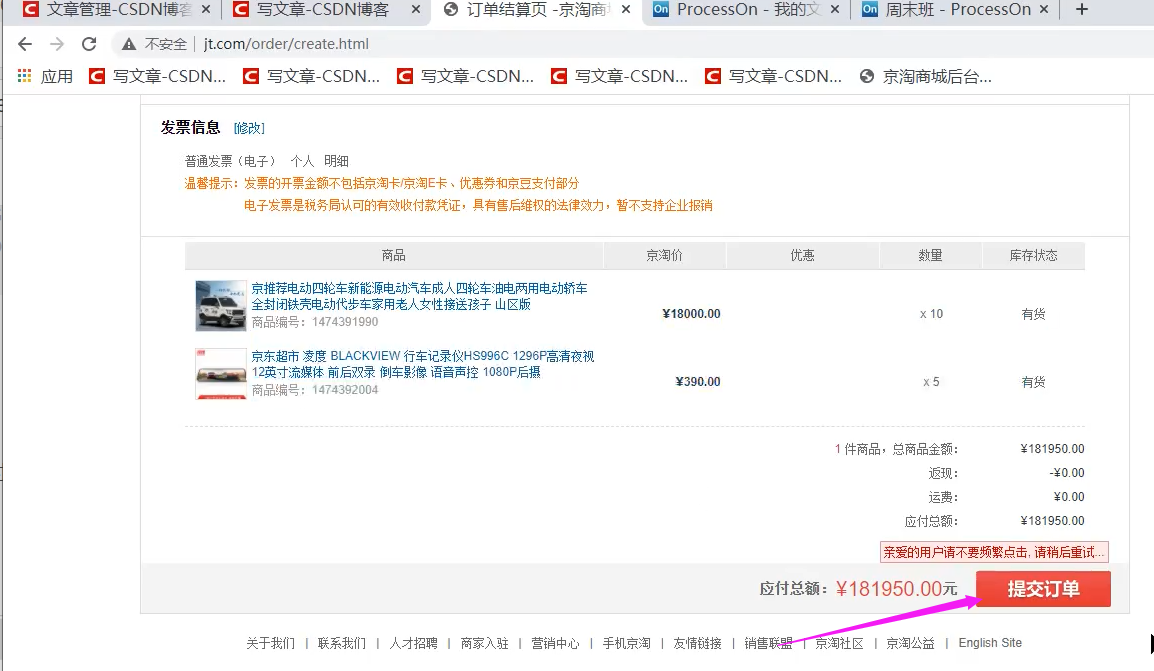Viewport: 1154px width, 671px height.
Task: Close the 写文章-CSDN博客 tab
Action: (x=416, y=10)
